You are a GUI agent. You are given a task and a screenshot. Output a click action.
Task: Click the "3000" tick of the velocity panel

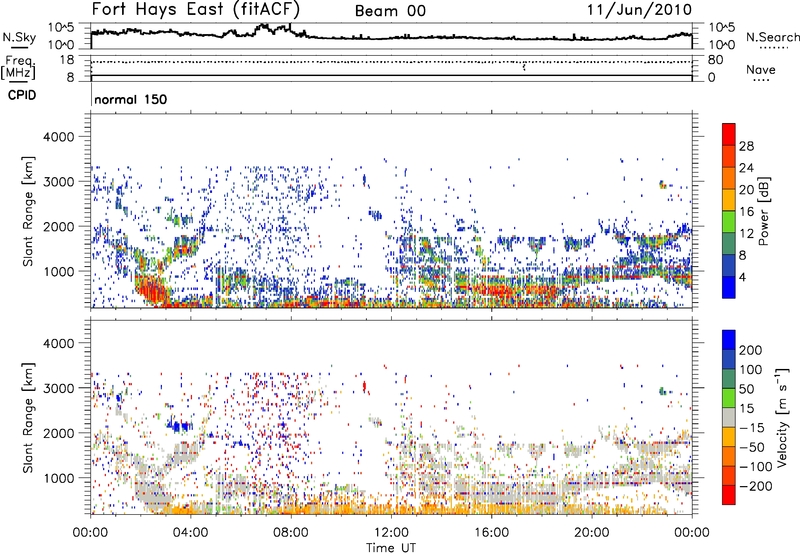59,388
